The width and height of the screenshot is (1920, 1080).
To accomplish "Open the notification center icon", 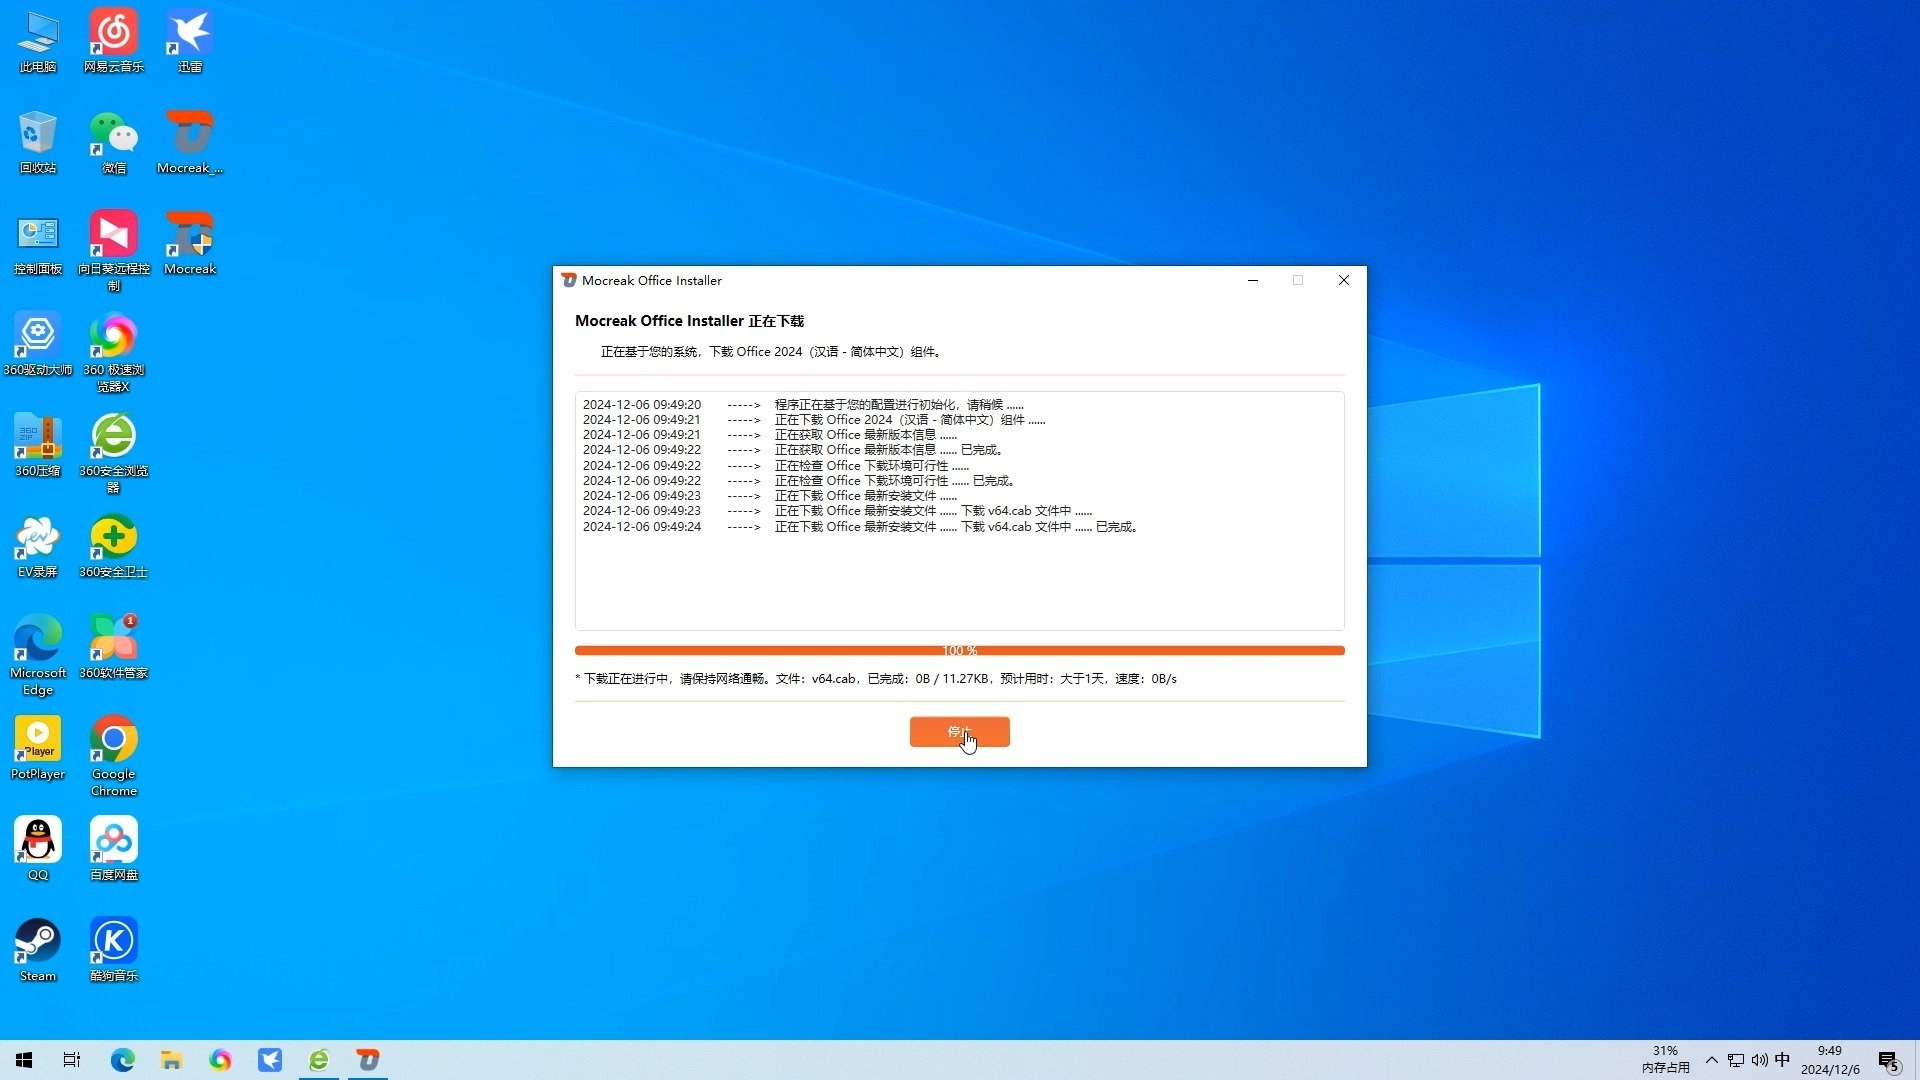I will pos(1889,1060).
